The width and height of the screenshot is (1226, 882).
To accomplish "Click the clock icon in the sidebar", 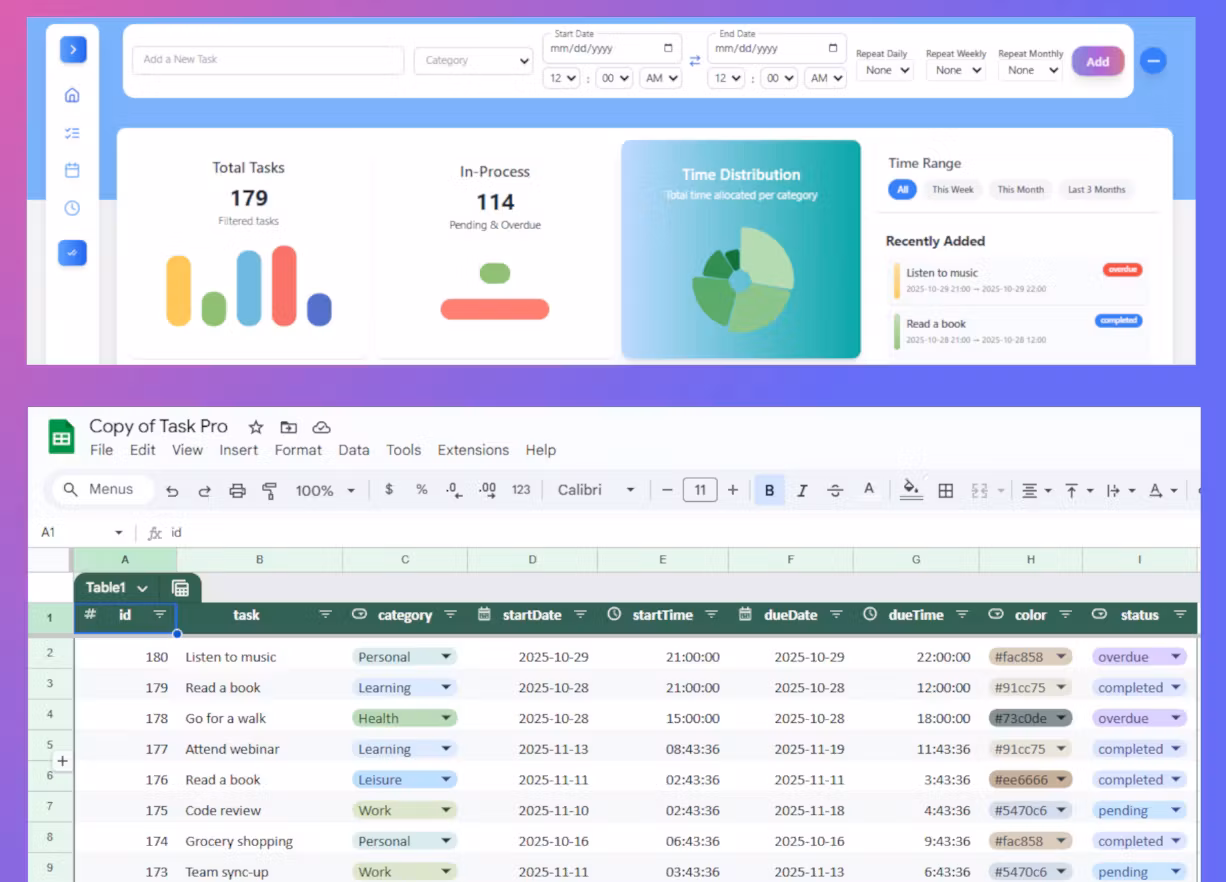I will 72,209.
